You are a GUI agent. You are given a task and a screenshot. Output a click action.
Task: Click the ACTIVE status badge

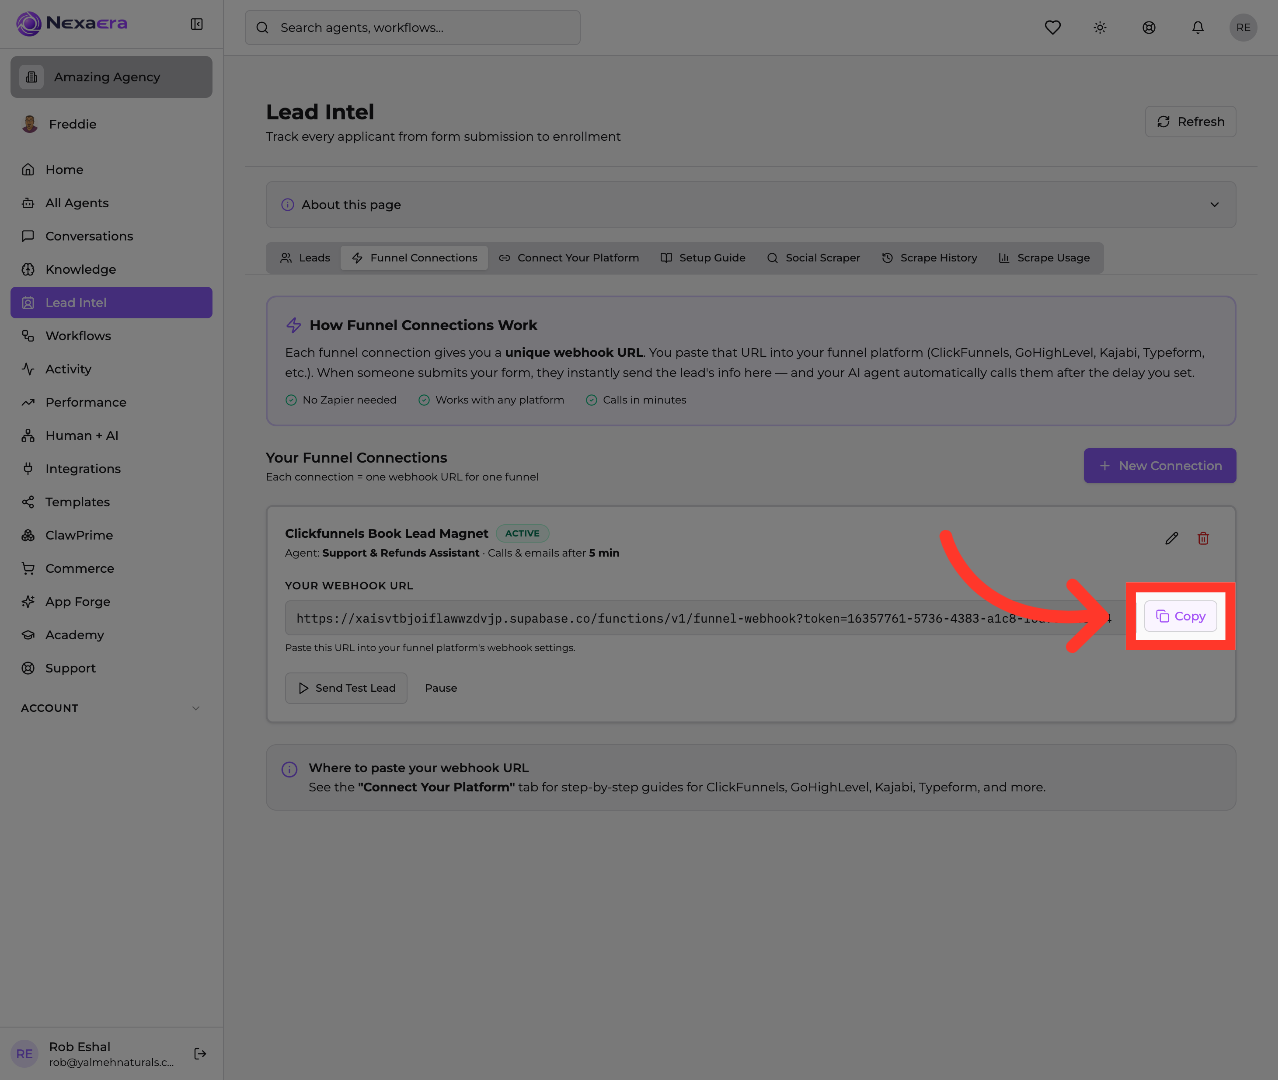tap(523, 533)
